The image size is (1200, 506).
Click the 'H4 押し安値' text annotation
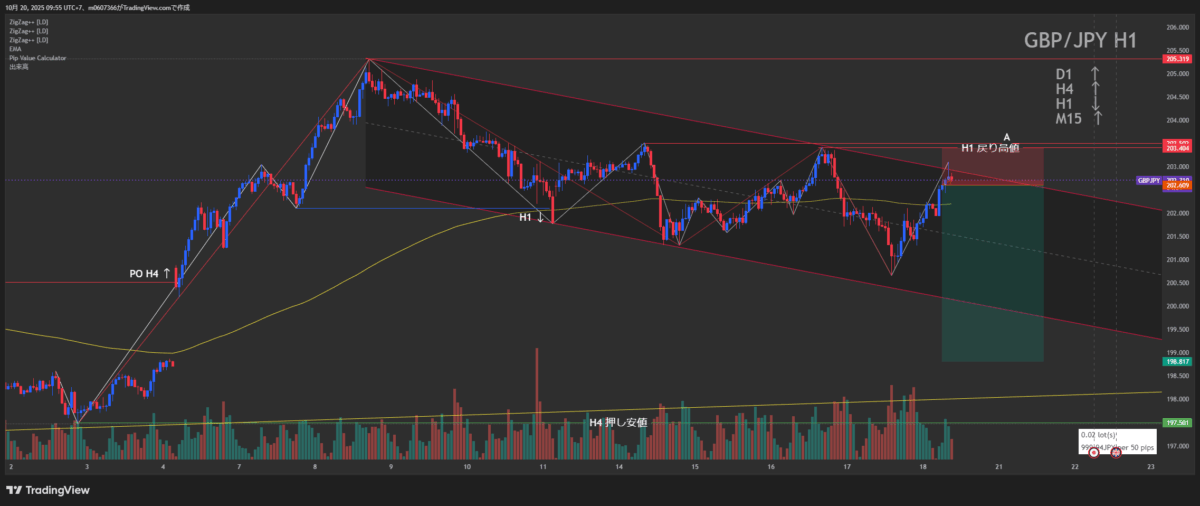point(617,423)
